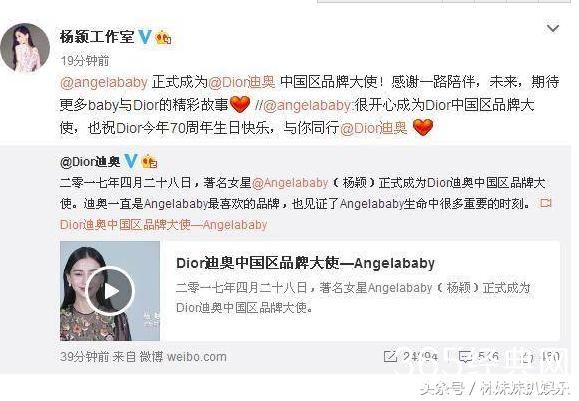
Task: Open 杨颖工作室 profile avatar
Action: [x=25, y=47]
